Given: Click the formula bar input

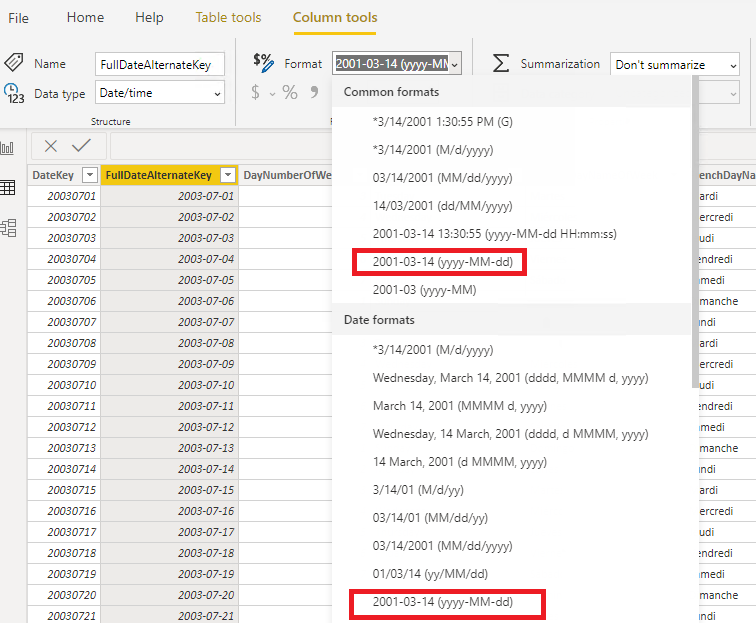Looking at the screenshot, I should [221, 146].
